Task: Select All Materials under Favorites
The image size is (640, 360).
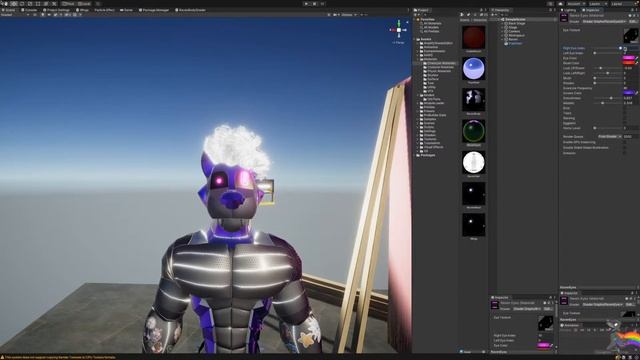Action: coord(432,23)
